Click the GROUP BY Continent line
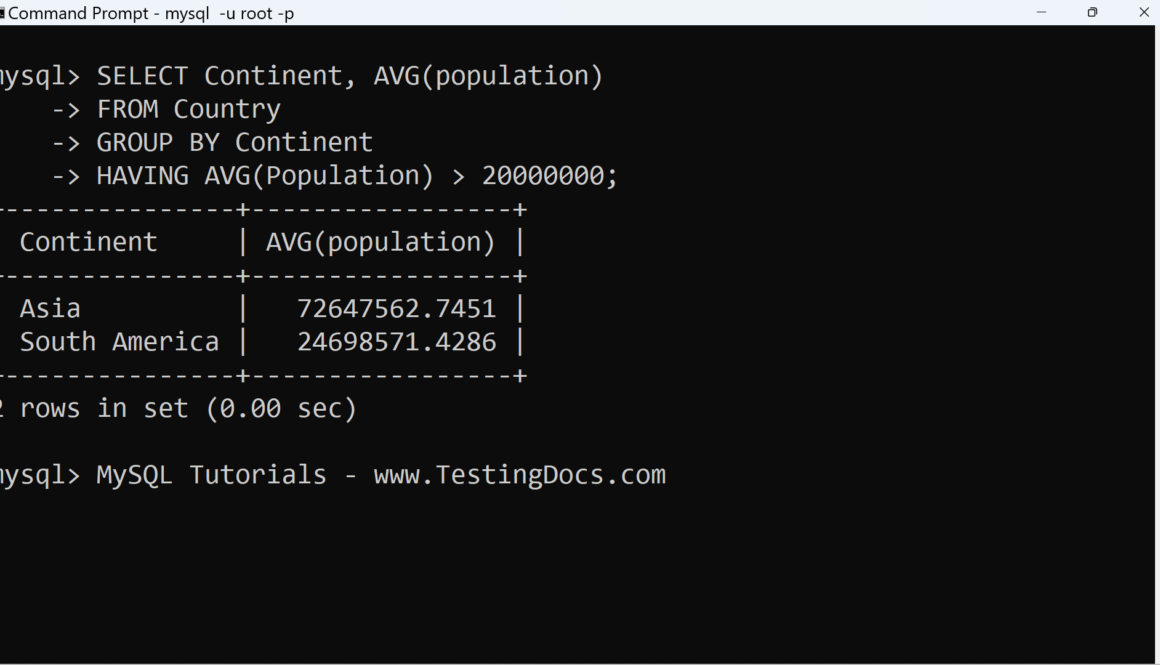Image resolution: width=1160 pixels, height=665 pixels. [234, 142]
